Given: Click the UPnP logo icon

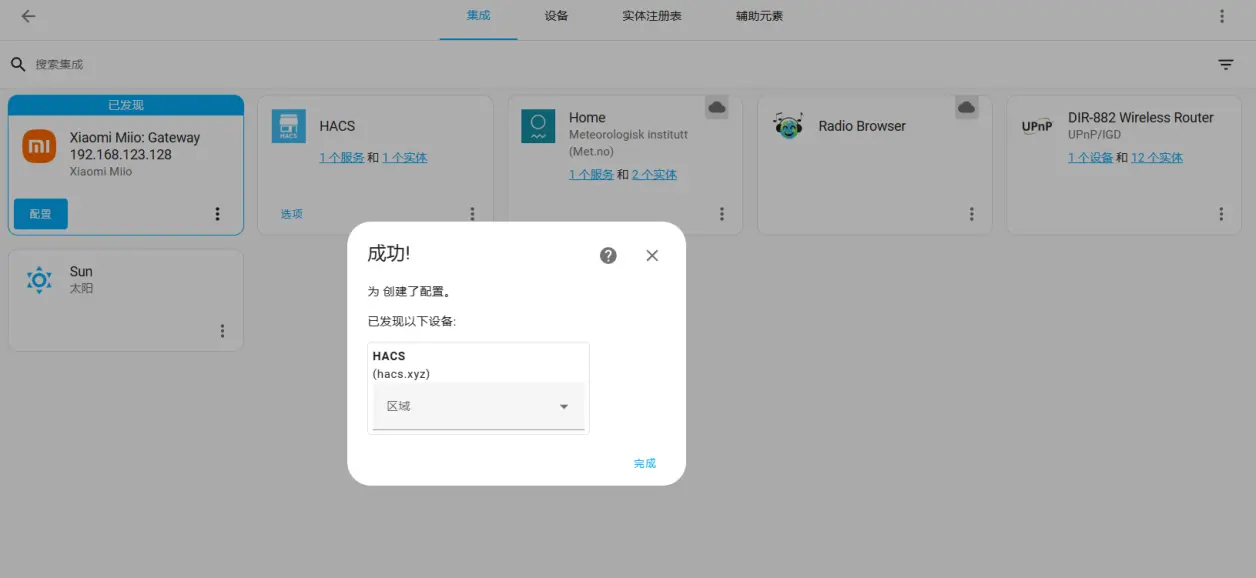Looking at the screenshot, I should point(1037,126).
